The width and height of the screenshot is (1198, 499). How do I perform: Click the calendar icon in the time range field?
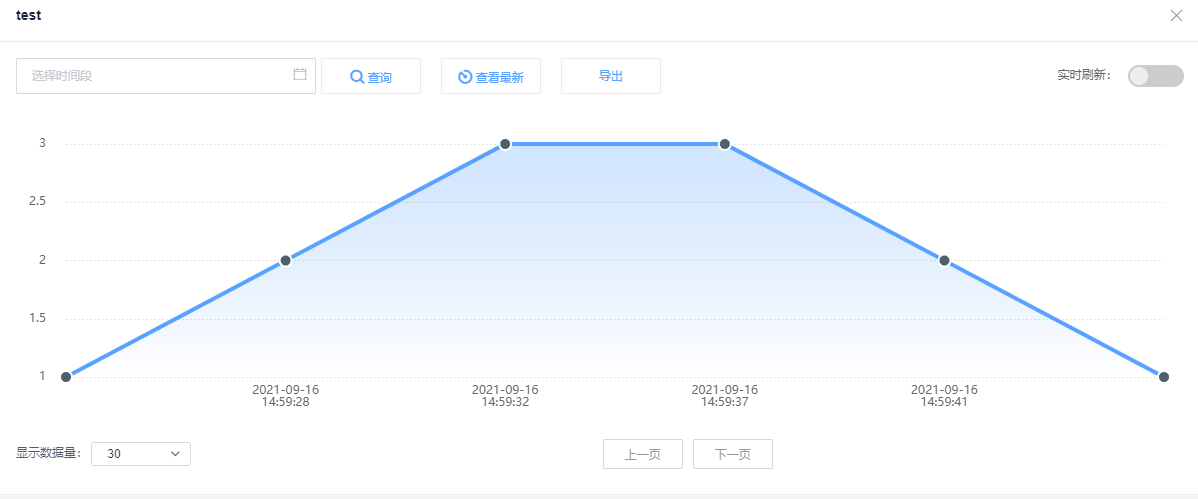point(300,75)
